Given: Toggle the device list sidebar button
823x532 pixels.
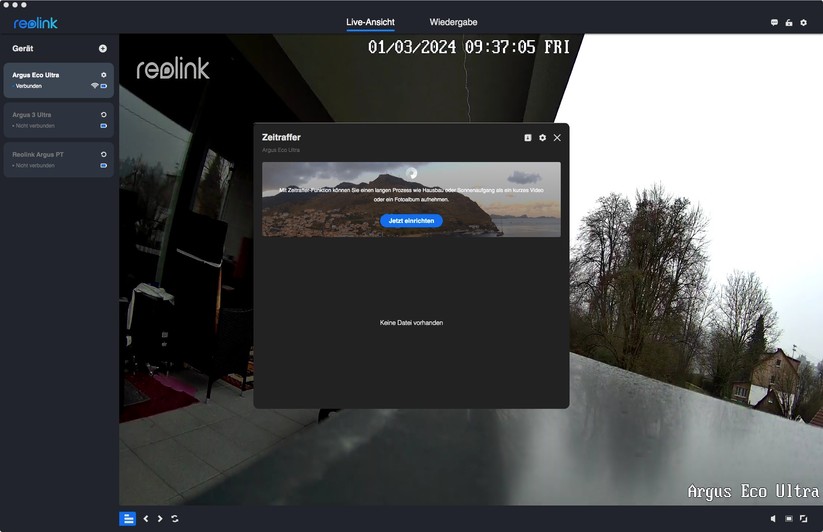Looking at the screenshot, I should [128, 518].
